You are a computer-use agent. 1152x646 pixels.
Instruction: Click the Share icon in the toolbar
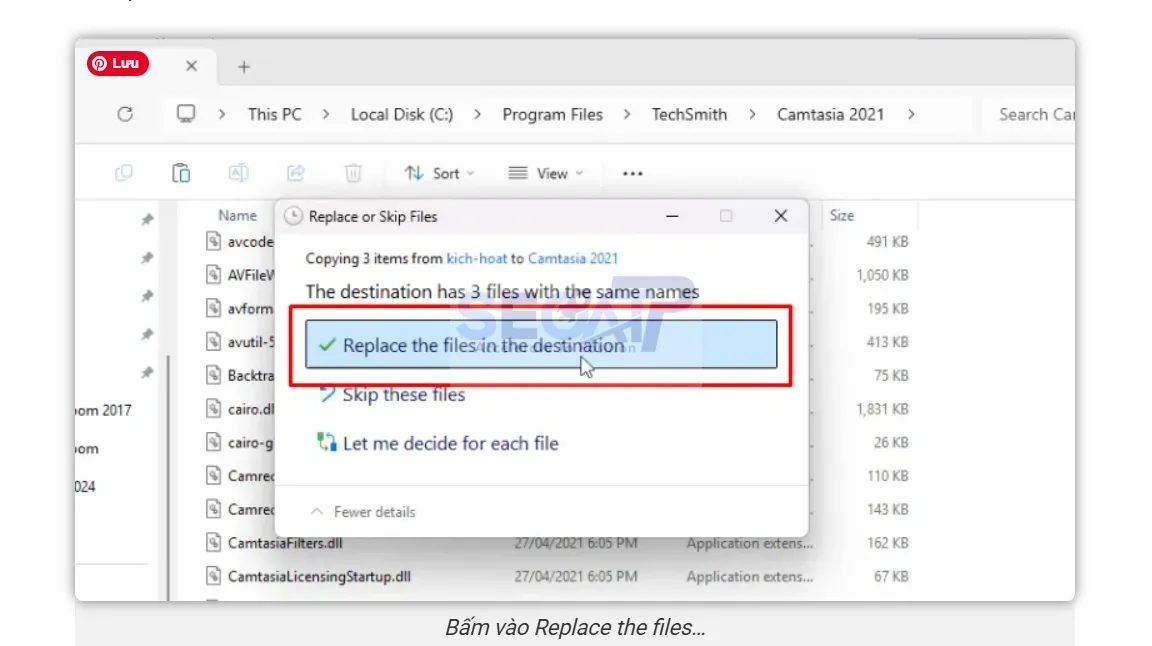tap(296, 172)
